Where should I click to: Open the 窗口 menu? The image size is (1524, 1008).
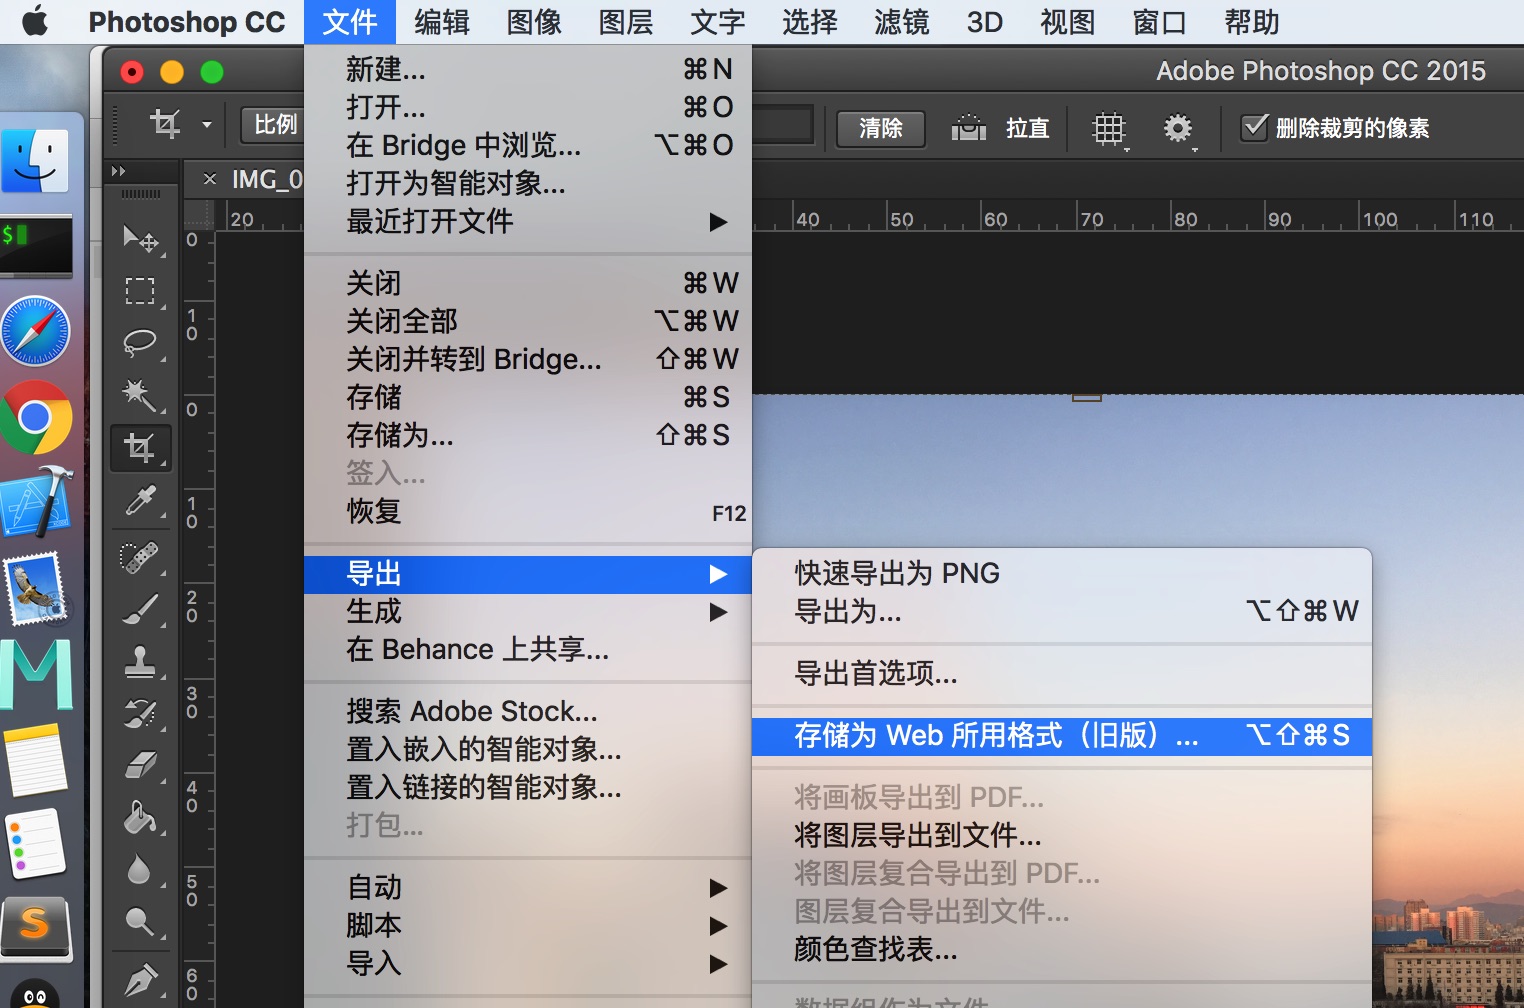(x=1160, y=21)
